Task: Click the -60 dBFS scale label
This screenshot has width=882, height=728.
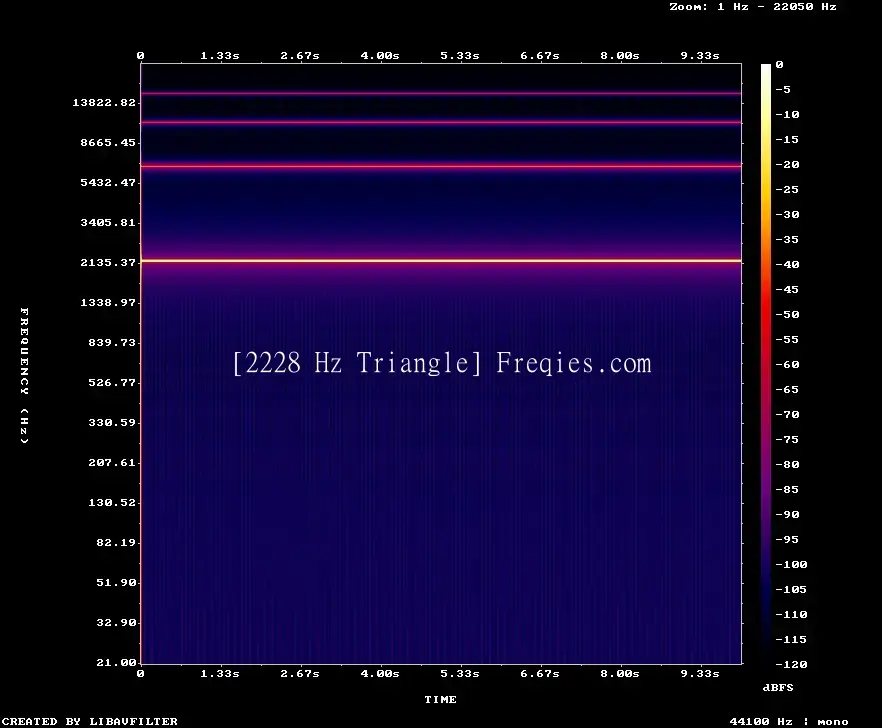Action: [x=787, y=365]
